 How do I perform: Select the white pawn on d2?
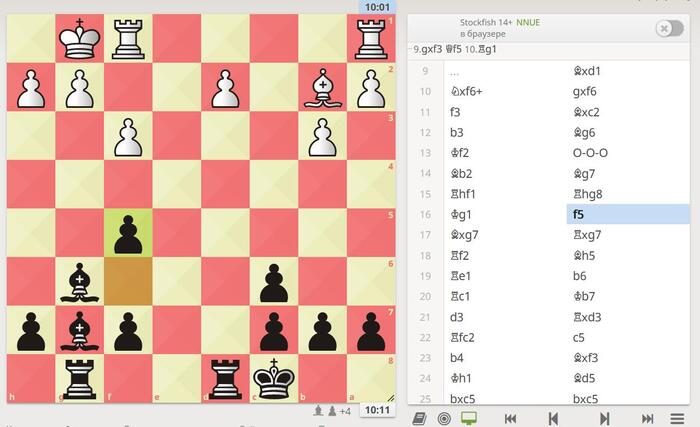point(225,87)
